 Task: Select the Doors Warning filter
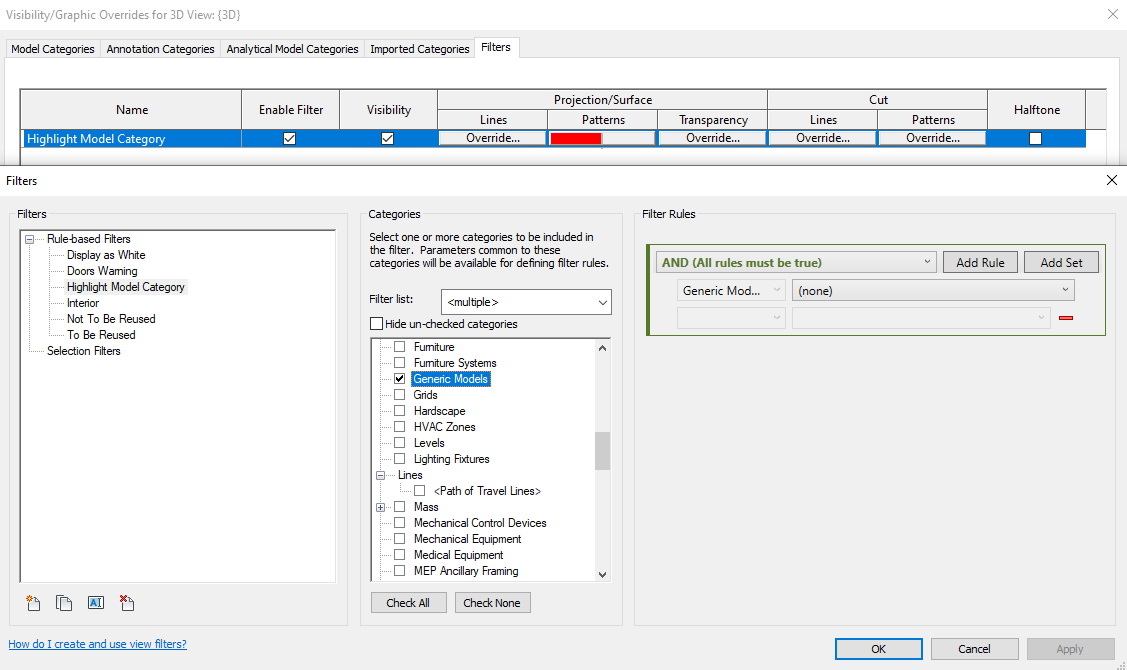point(101,270)
